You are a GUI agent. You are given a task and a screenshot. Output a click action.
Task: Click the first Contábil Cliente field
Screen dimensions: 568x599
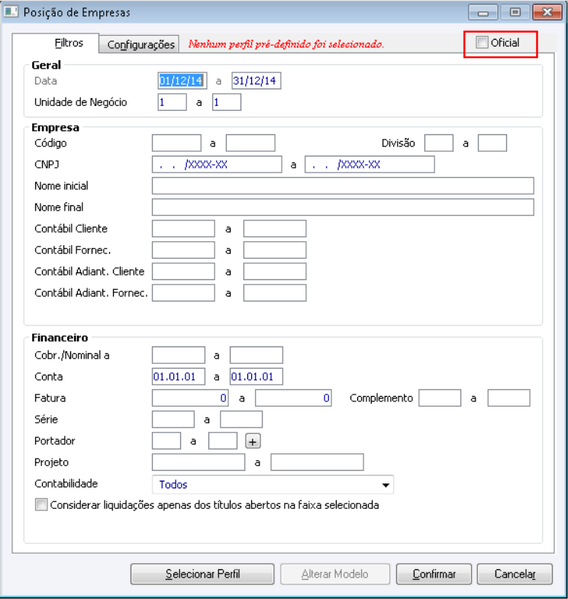[x=183, y=228]
